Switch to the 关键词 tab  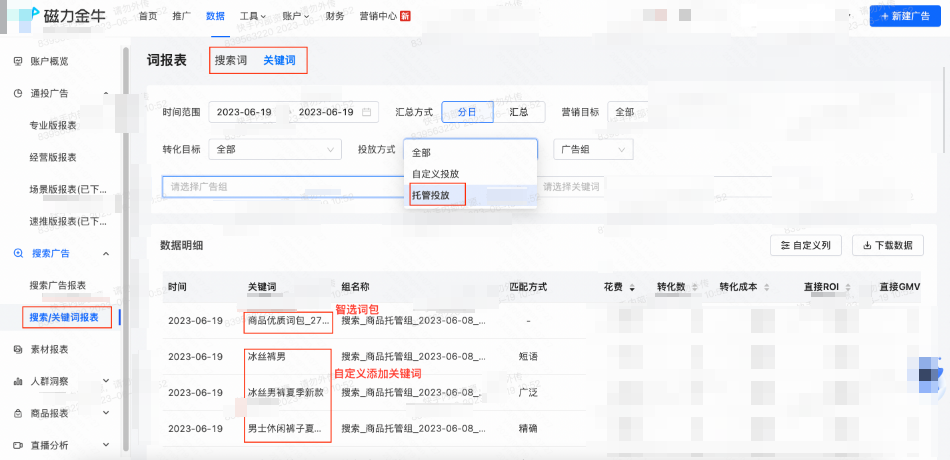tap(279, 61)
